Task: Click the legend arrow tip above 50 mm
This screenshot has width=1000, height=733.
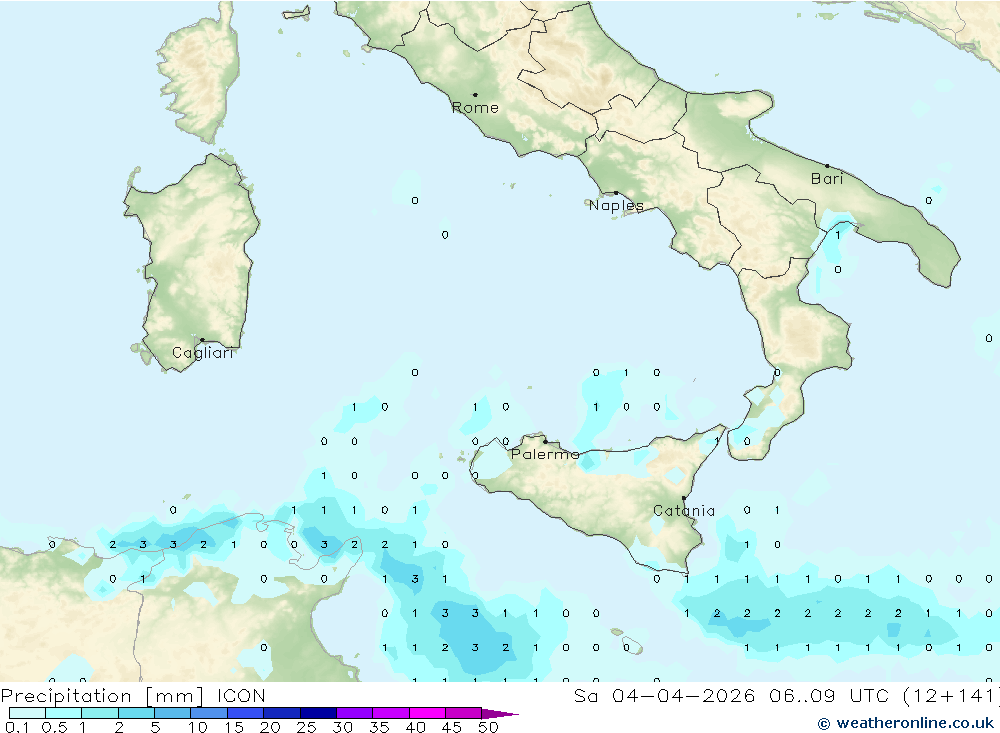Action: click(500, 714)
